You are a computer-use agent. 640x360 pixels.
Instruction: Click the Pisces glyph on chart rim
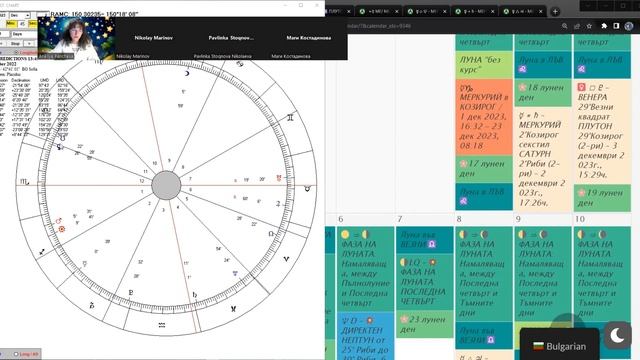tap(233, 309)
